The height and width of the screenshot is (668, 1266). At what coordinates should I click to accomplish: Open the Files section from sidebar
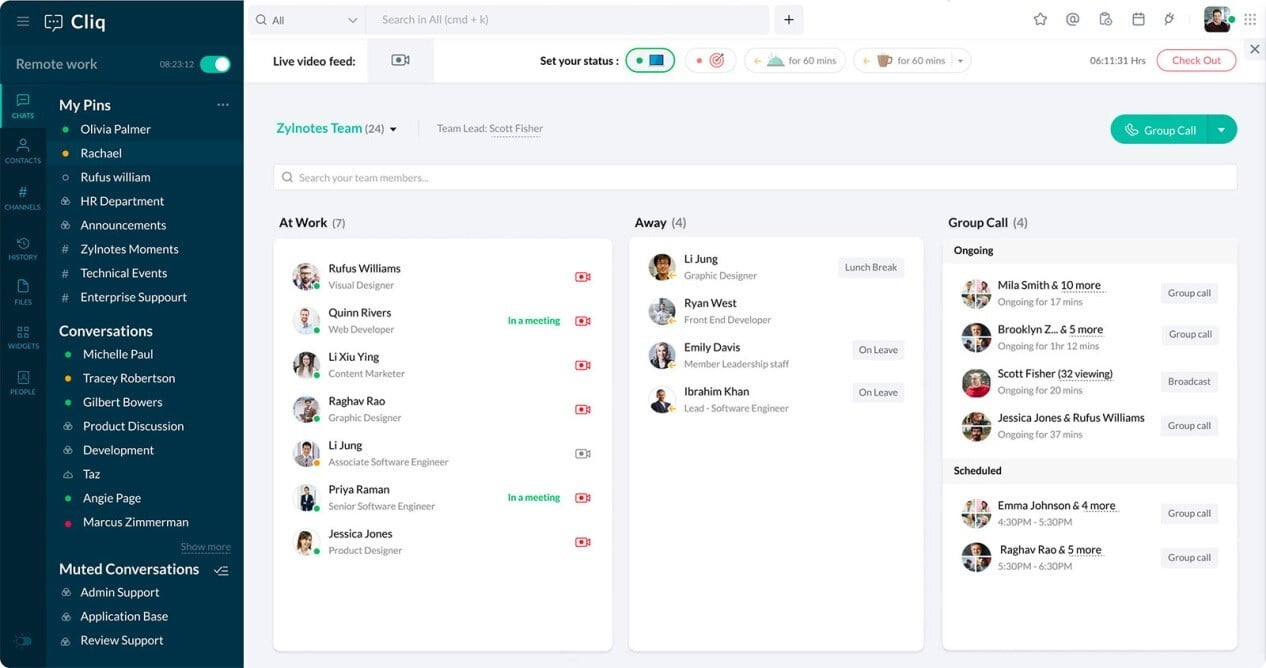pos(22,294)
